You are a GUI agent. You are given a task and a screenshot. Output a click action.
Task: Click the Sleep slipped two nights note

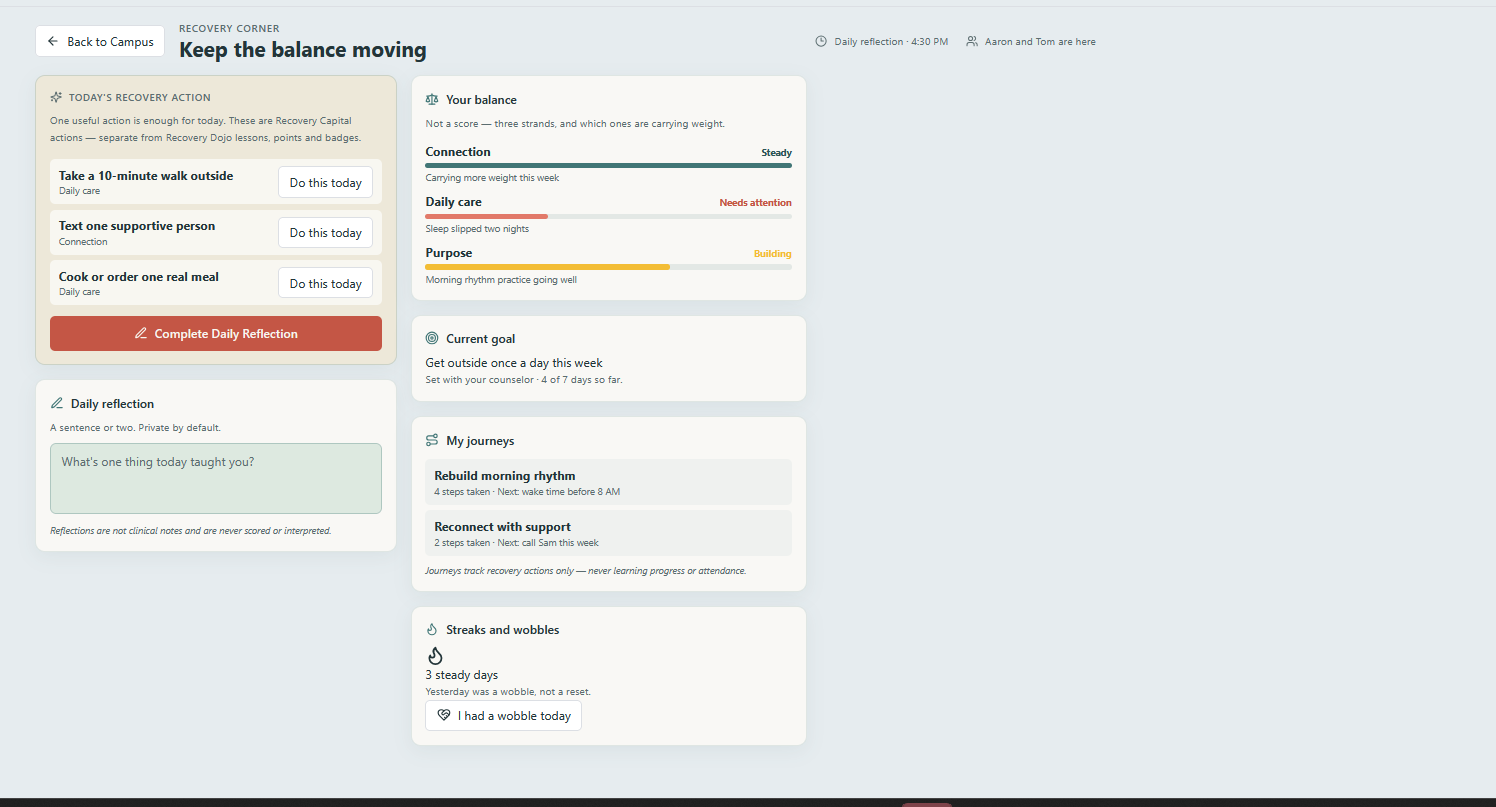click(x=477, y=229)
